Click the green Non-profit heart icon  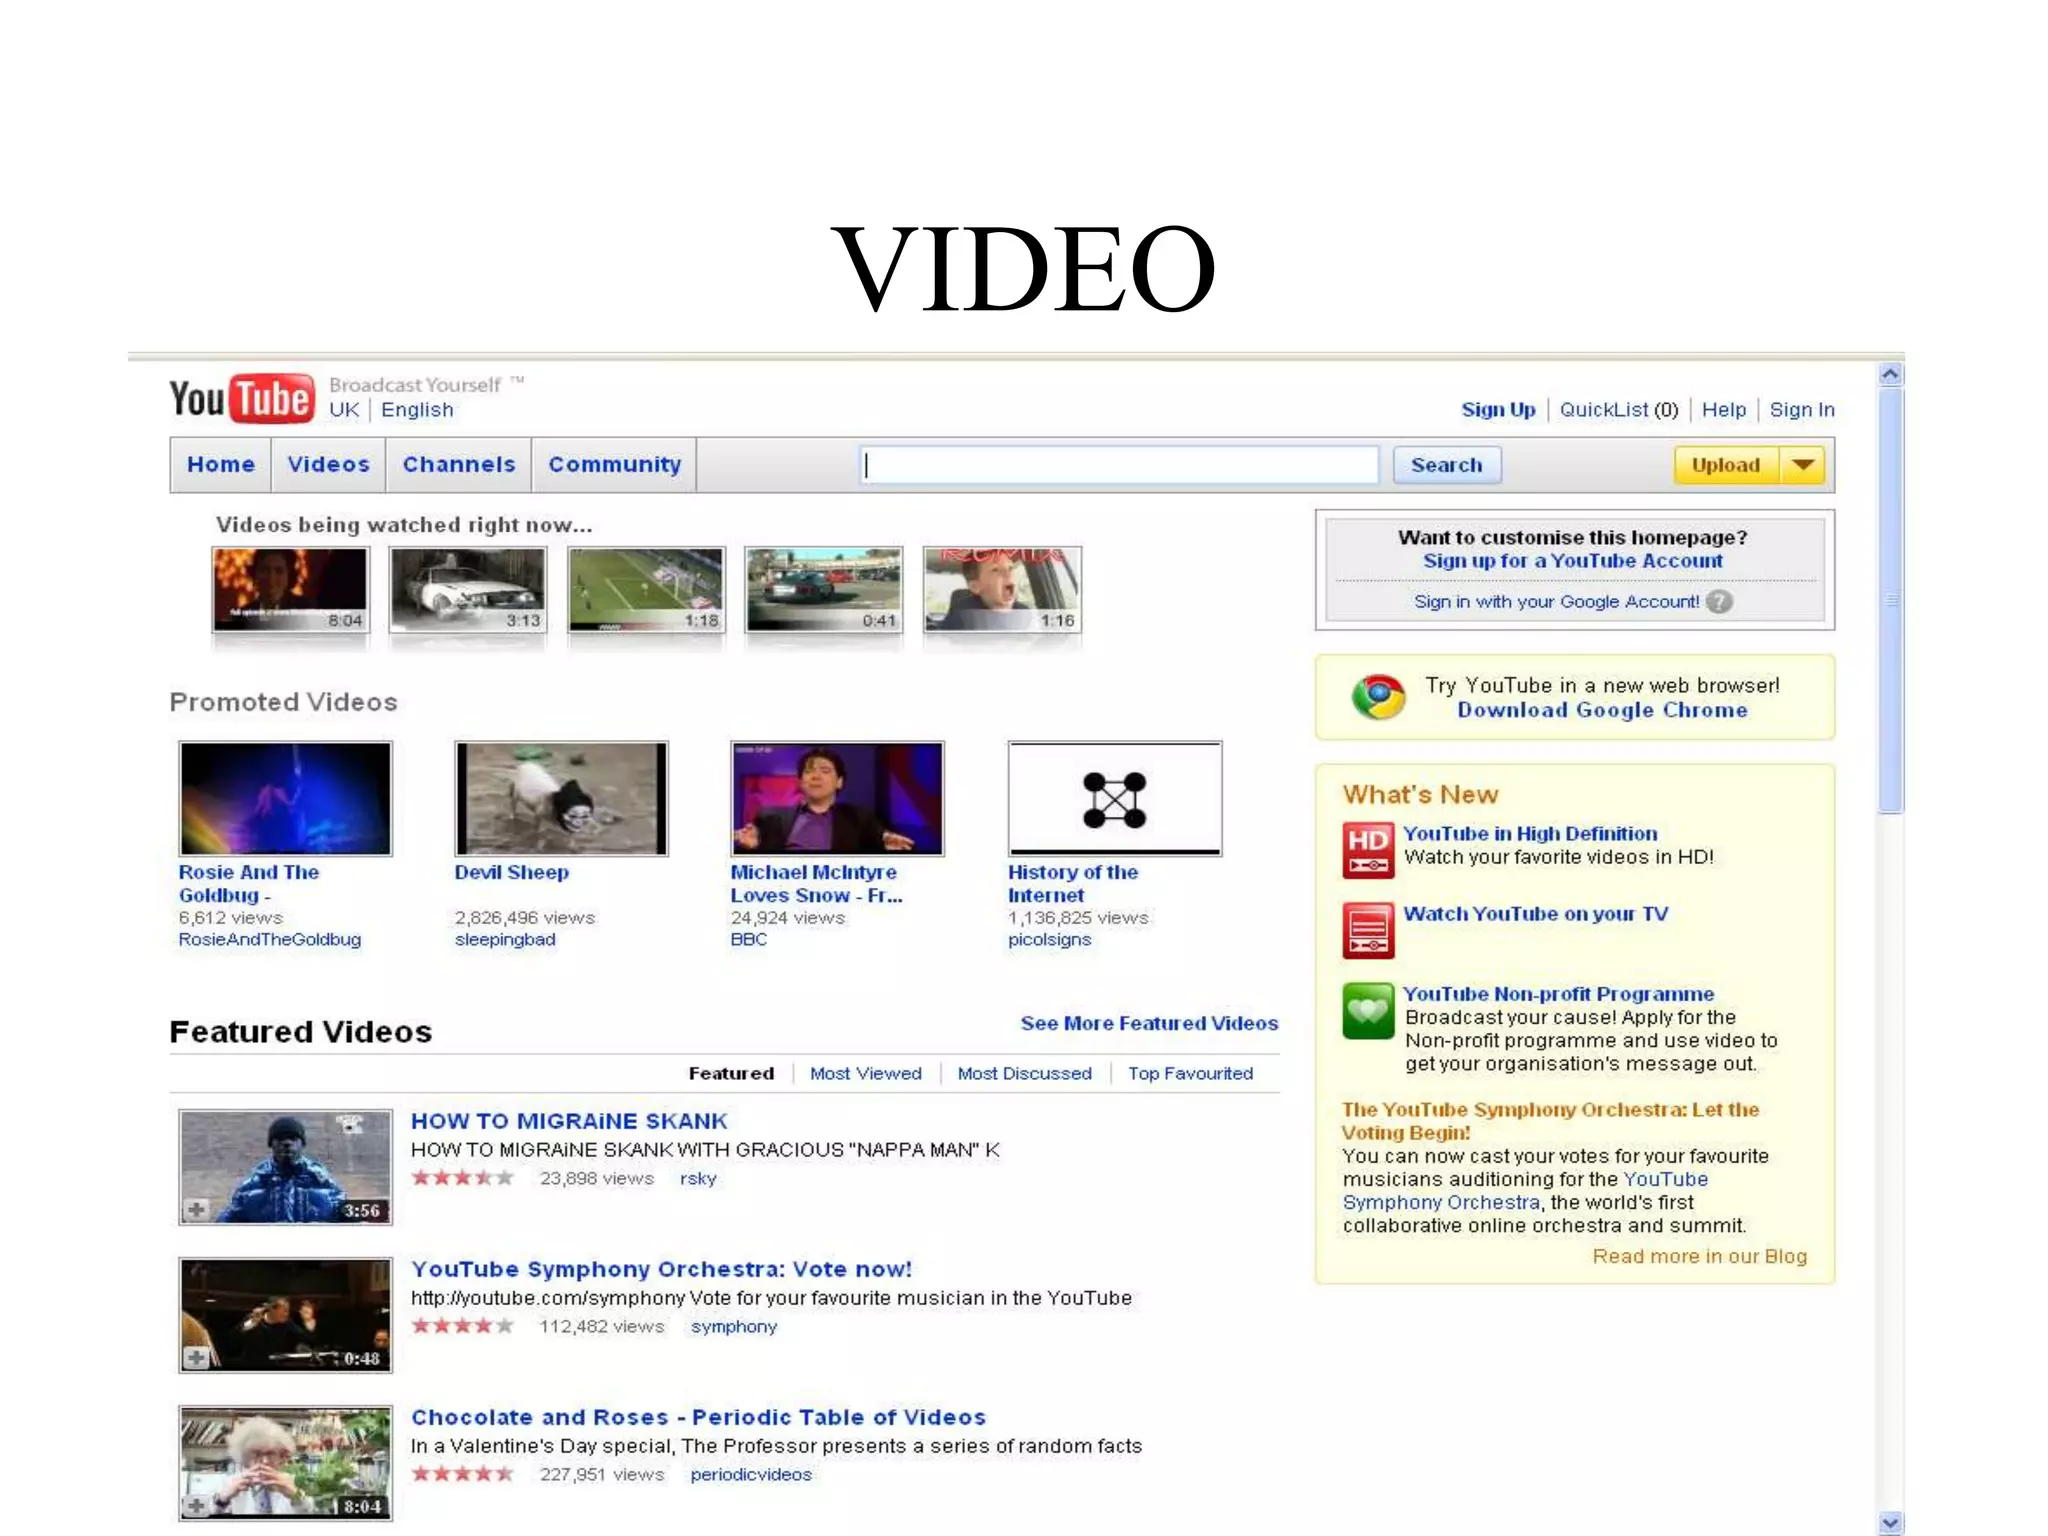point(1367,1010)
